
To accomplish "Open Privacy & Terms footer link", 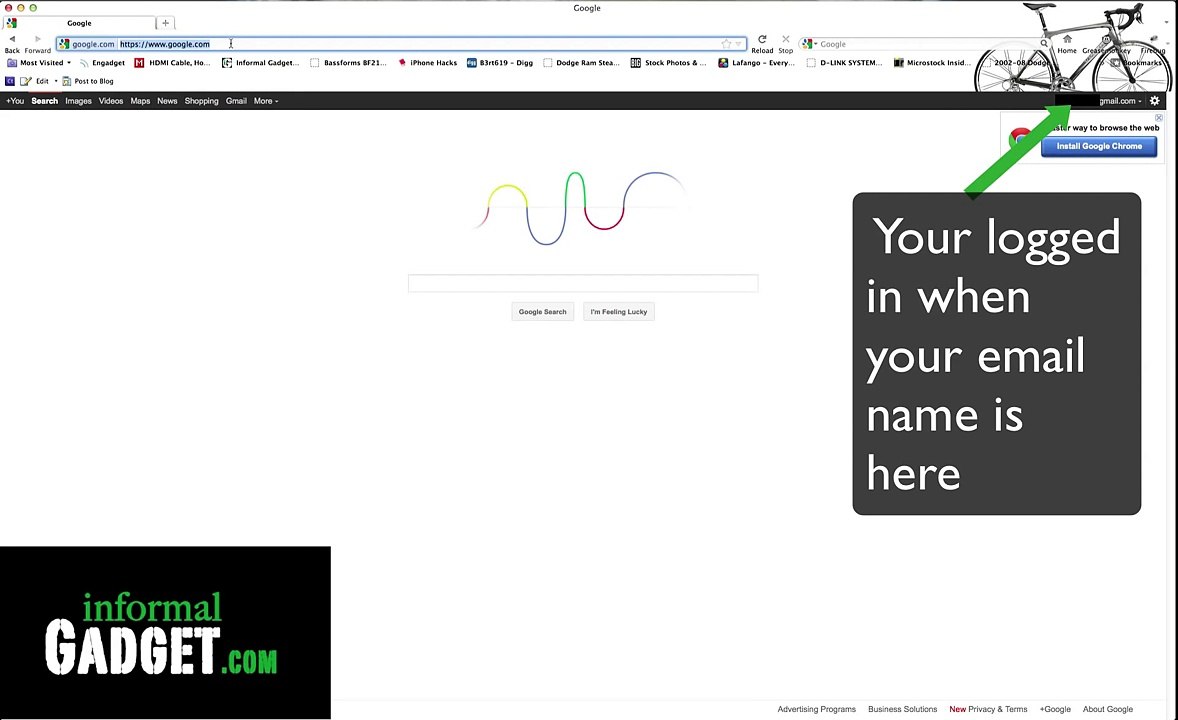I will point(998,709).
